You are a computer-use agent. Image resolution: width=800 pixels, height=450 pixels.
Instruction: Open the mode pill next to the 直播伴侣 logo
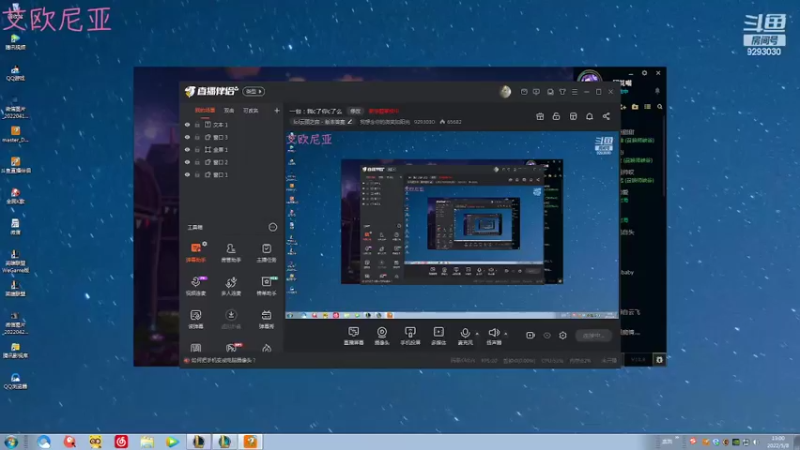point(254,91)
